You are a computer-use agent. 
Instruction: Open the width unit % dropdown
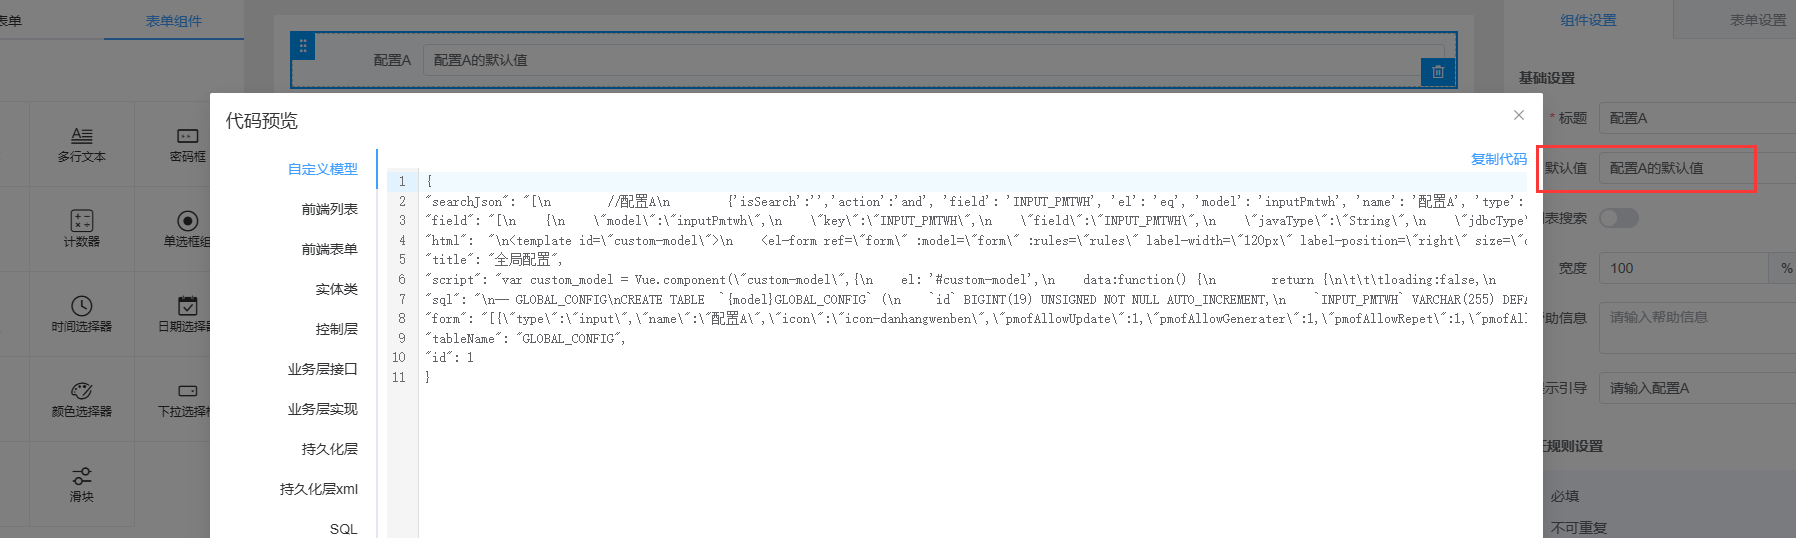pyautogui.click(x=1785, y=268)
